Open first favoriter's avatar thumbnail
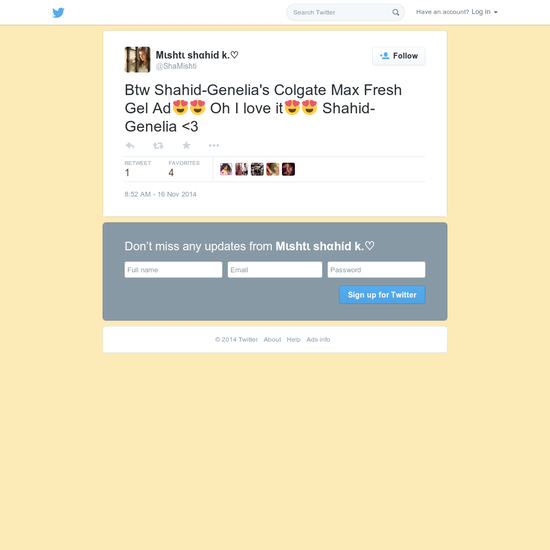550x550 pixels. click(226, 169)
